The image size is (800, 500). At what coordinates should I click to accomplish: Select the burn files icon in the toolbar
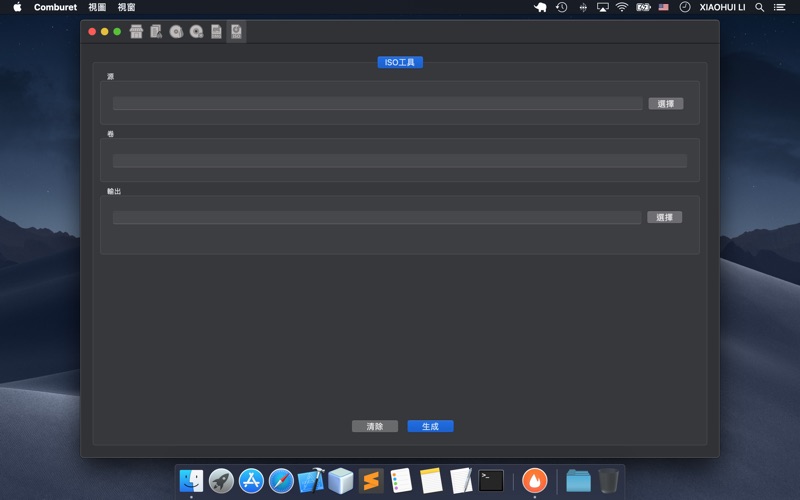point(156,32)
